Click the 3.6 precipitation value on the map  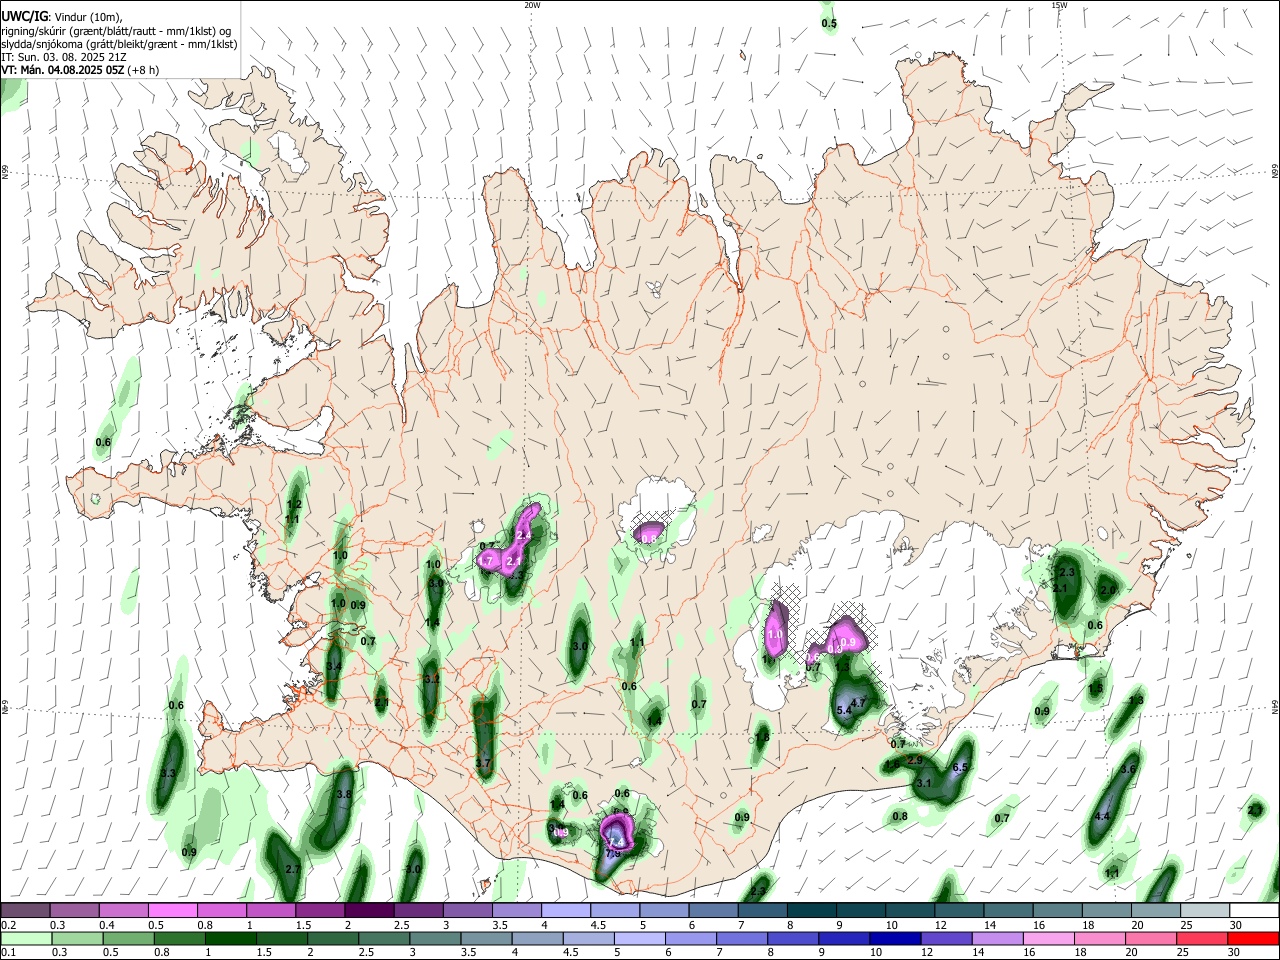1129,769
